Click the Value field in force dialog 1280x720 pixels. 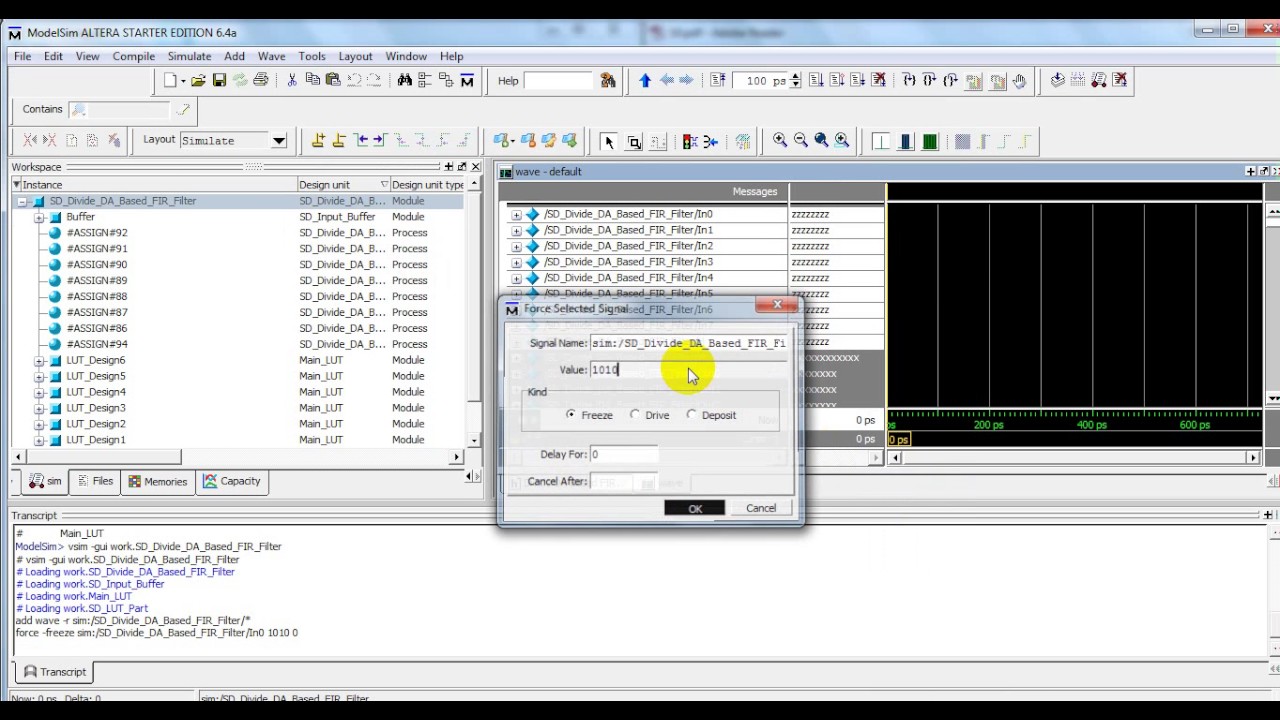point(687,370)
